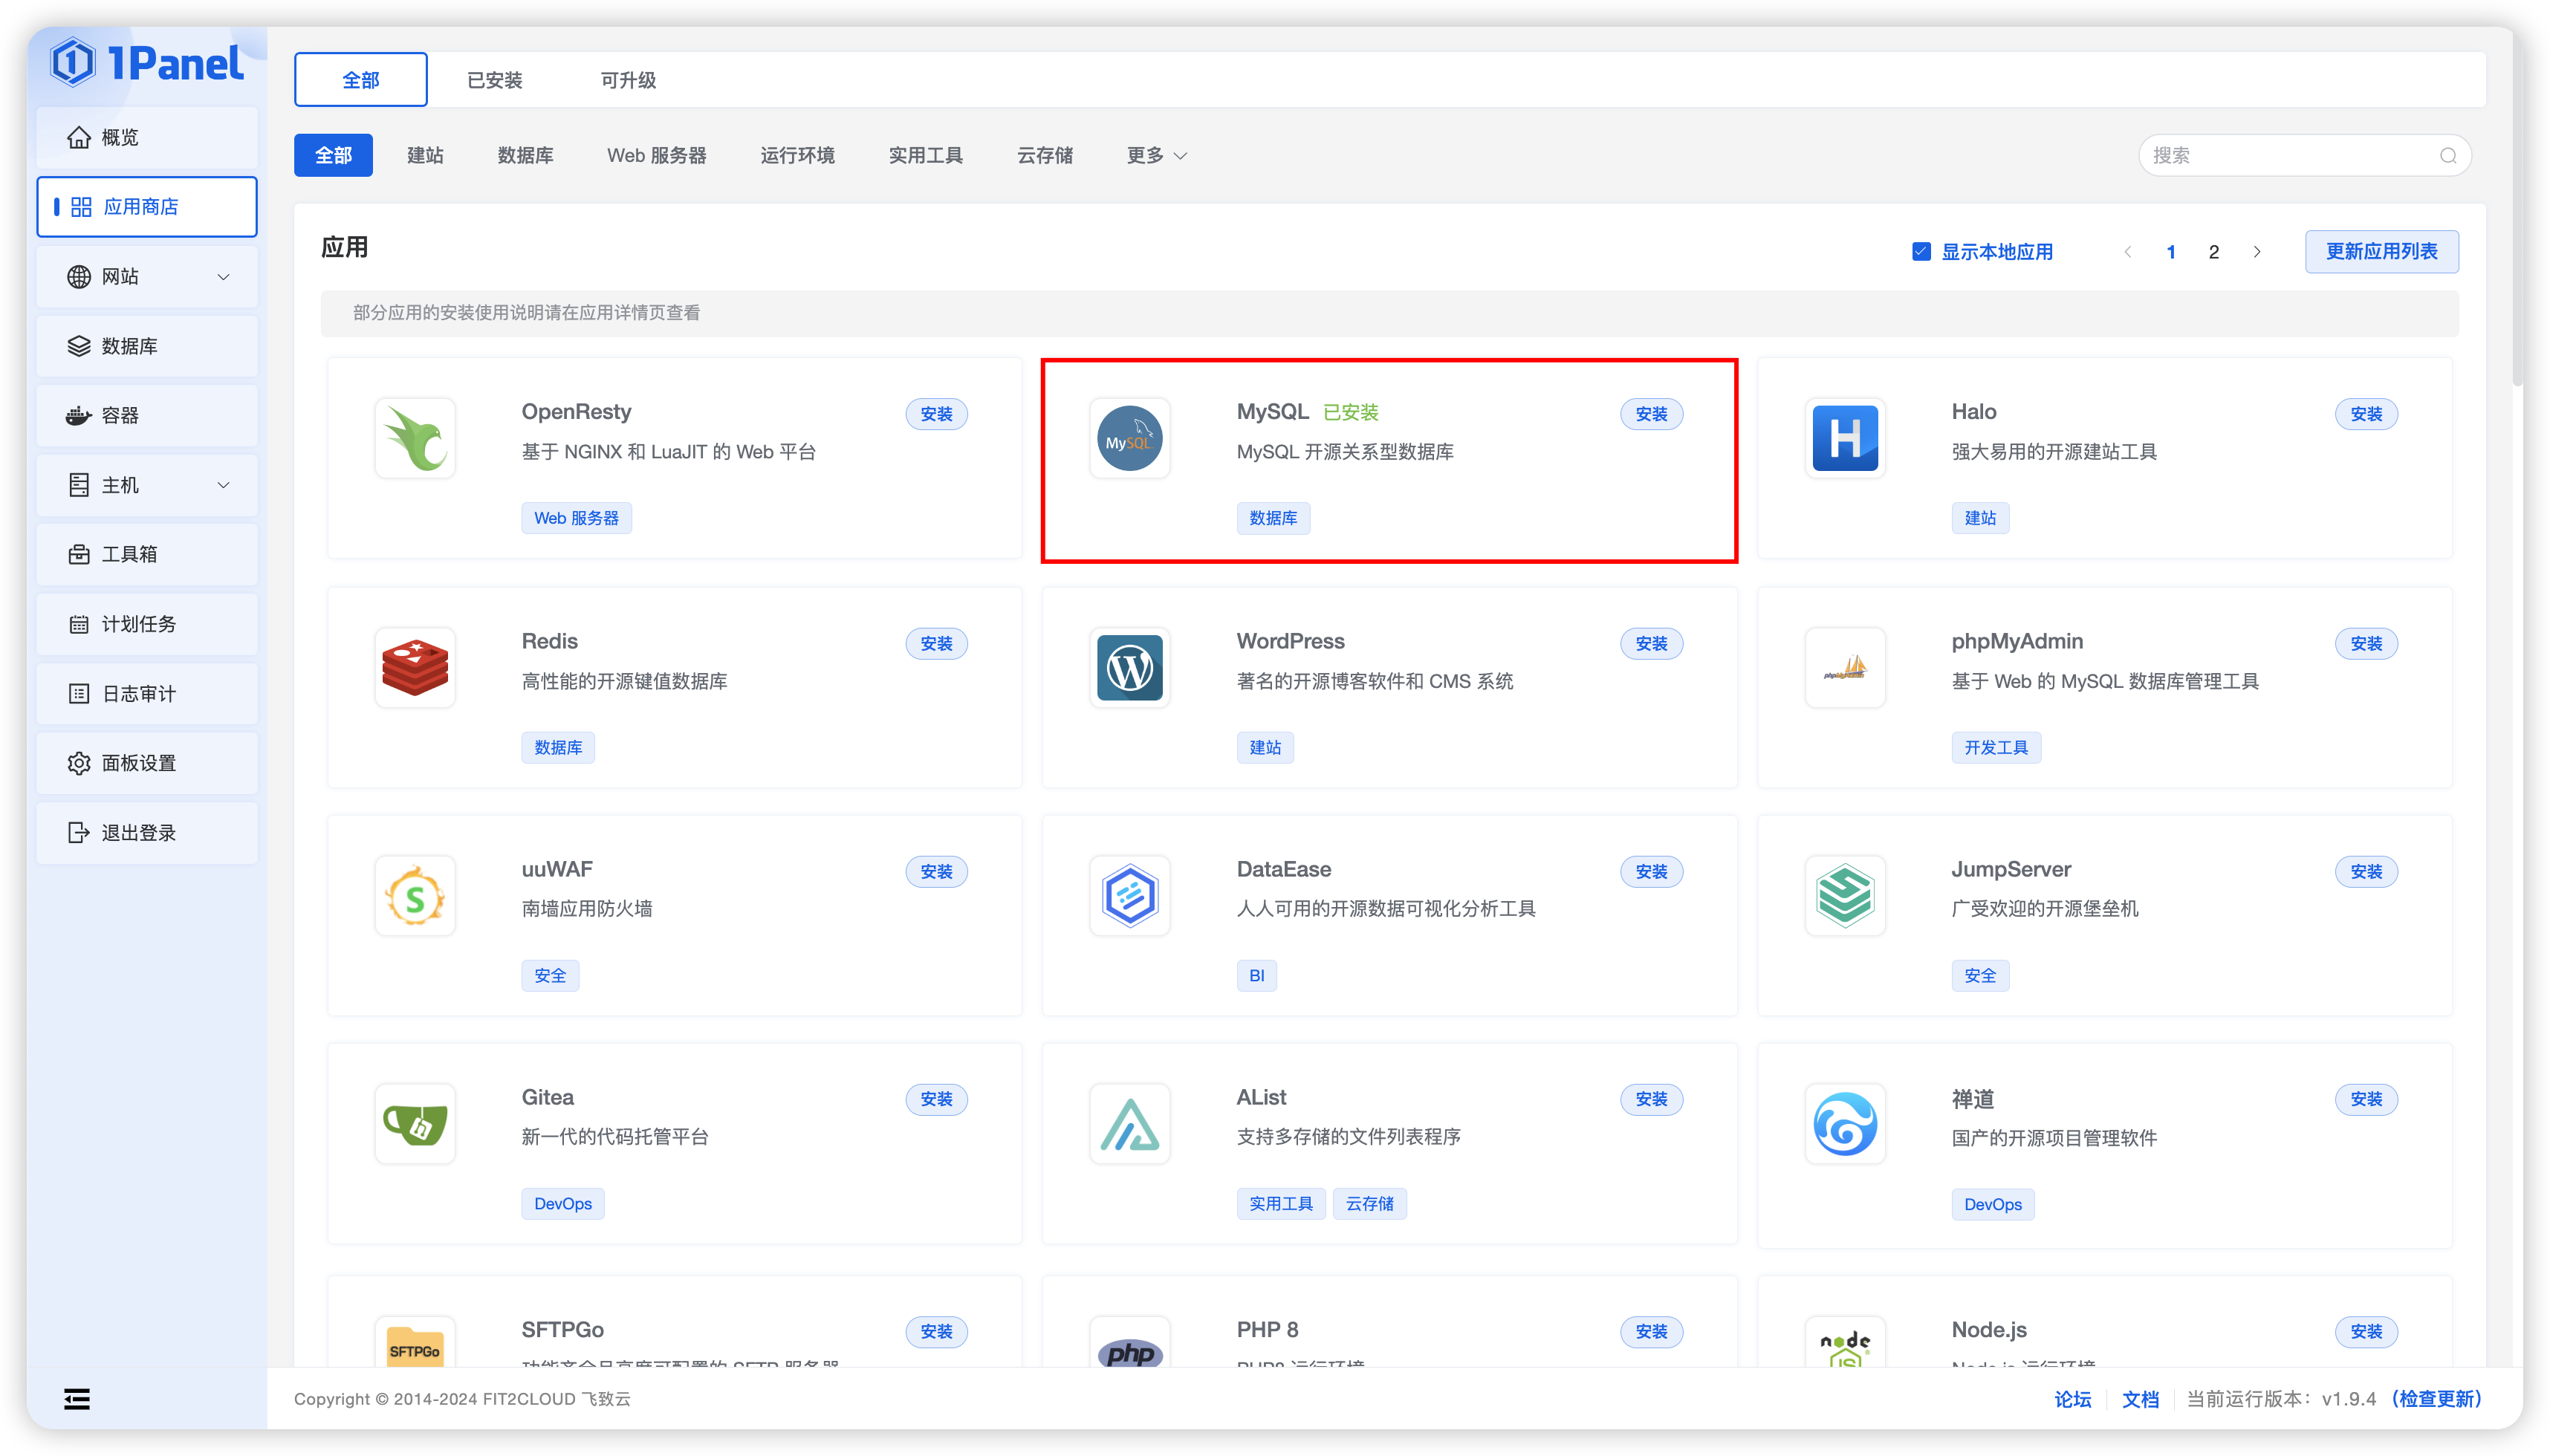Open the MySQL app icon
The width and height of the screenshot is (2550, 1456).
click(x=1129, y=438)
